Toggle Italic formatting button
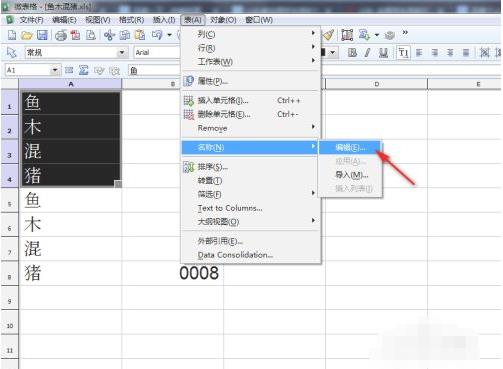The height and width of the screenshot is (369, 503). click(x=368, y=53)
